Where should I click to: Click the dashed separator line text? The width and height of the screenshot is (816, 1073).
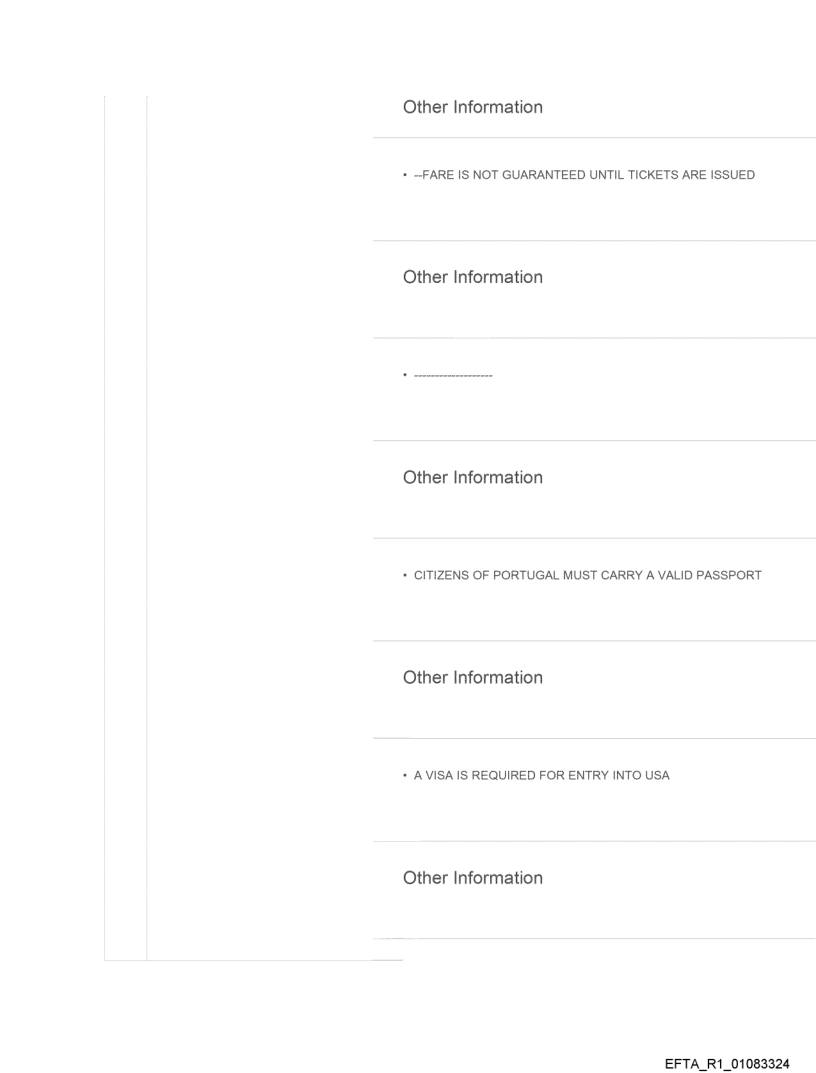(452, 376)
